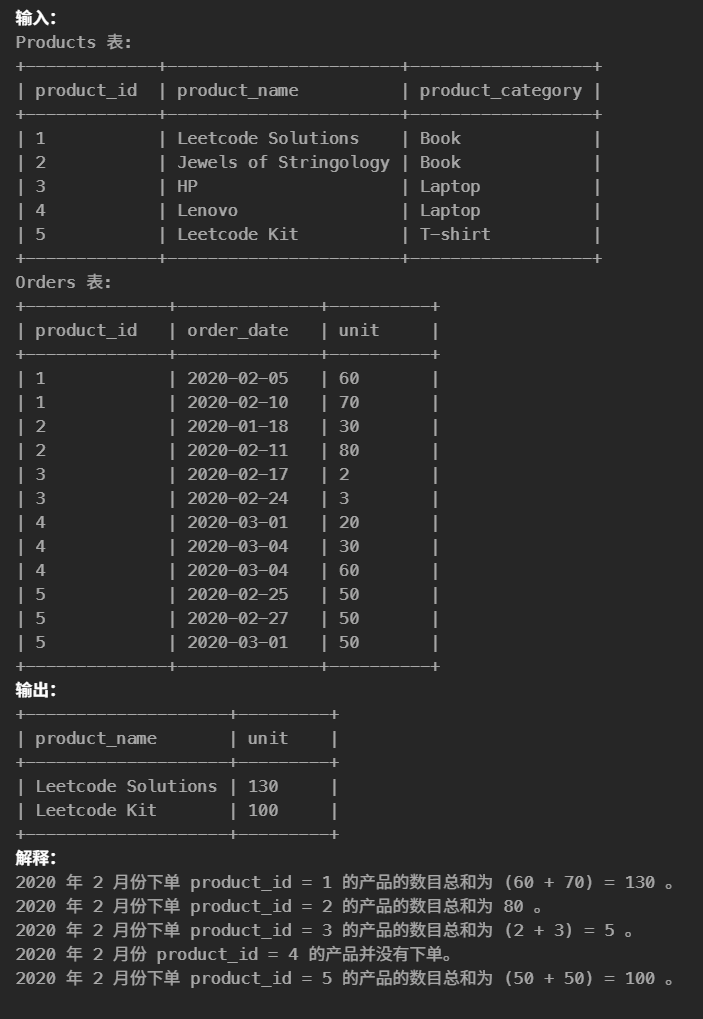Select the order date 2020-02-05
The width and height of the screenshot is (703, 1019).
(x=237, y=378)
